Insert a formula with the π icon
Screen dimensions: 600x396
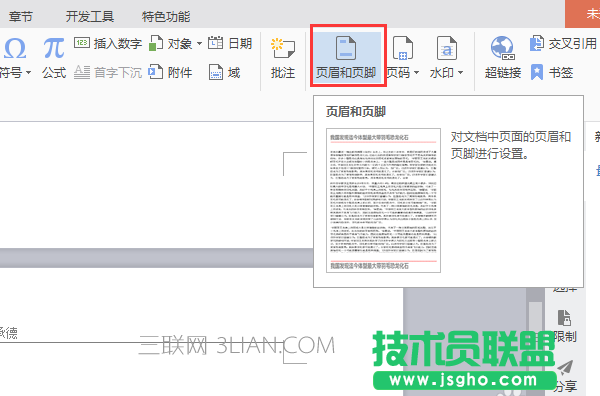[54, 49]
